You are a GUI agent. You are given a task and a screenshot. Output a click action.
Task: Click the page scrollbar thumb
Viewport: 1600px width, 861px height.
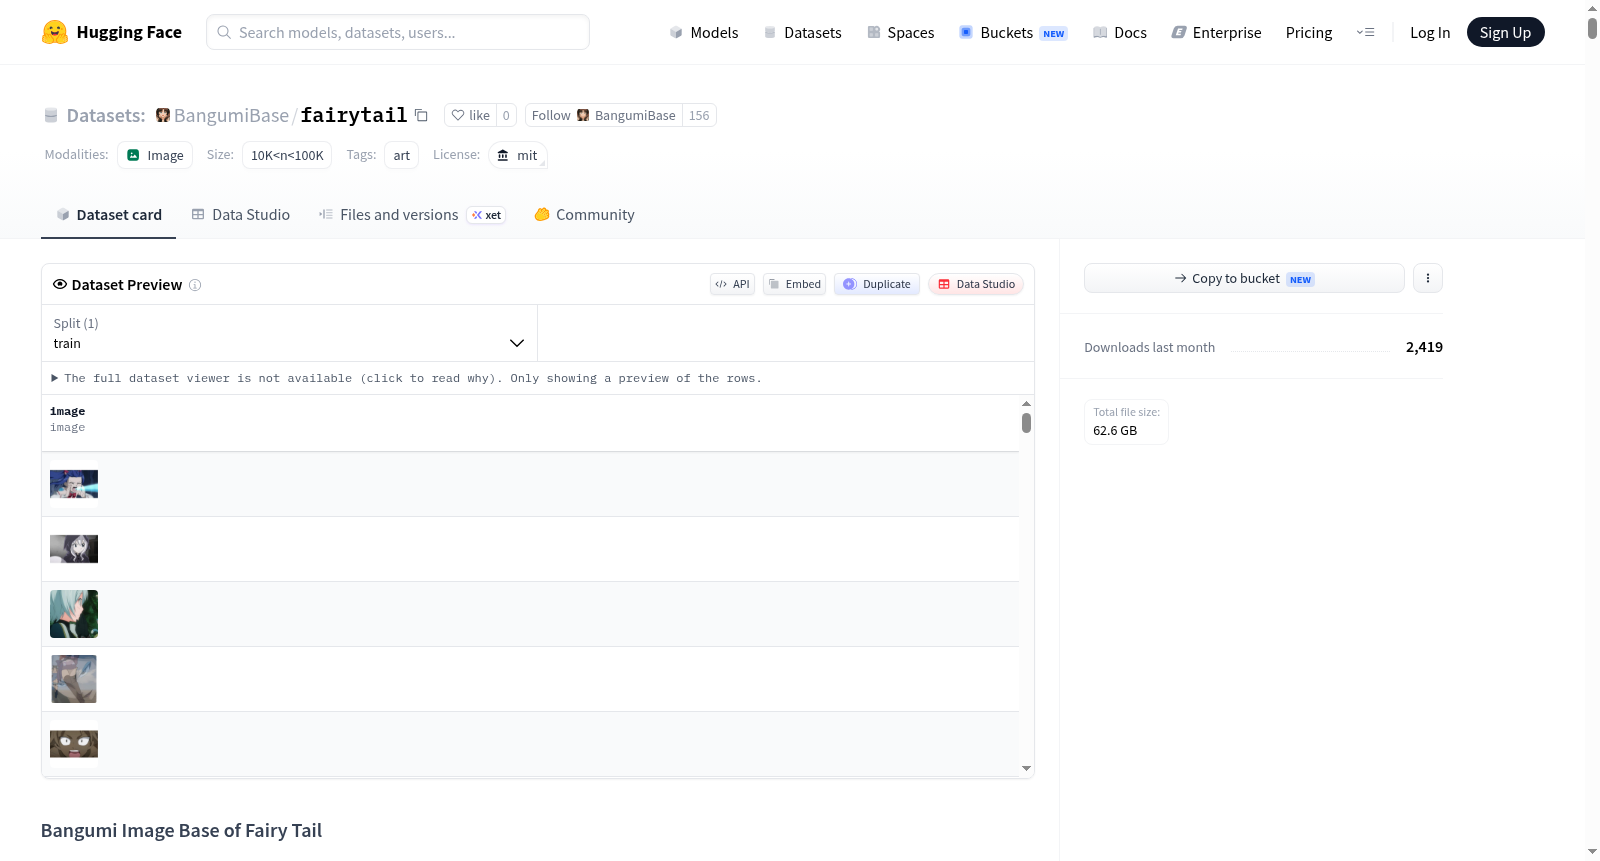(x=1592, y=28)
